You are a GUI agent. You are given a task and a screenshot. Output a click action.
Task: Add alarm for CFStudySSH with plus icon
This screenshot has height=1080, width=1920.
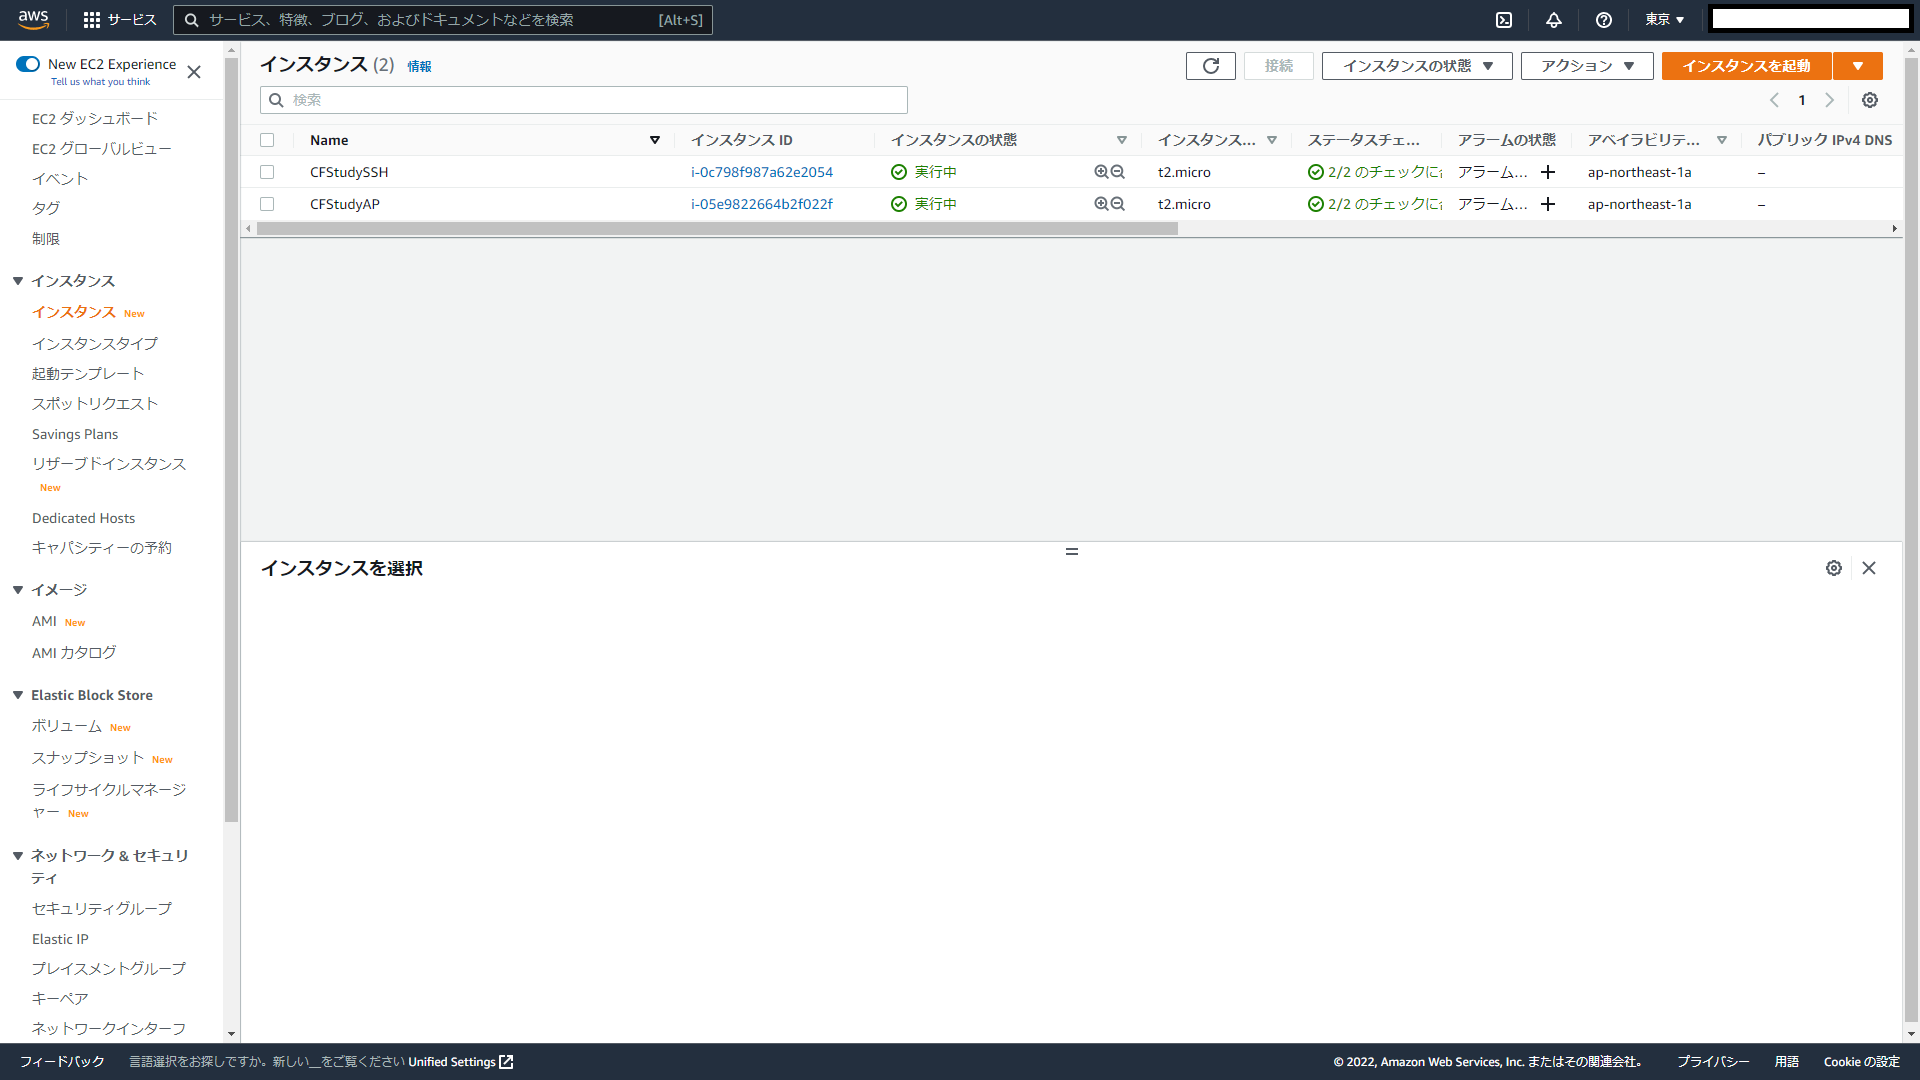pyautogui.click(x=1548, y=172)
